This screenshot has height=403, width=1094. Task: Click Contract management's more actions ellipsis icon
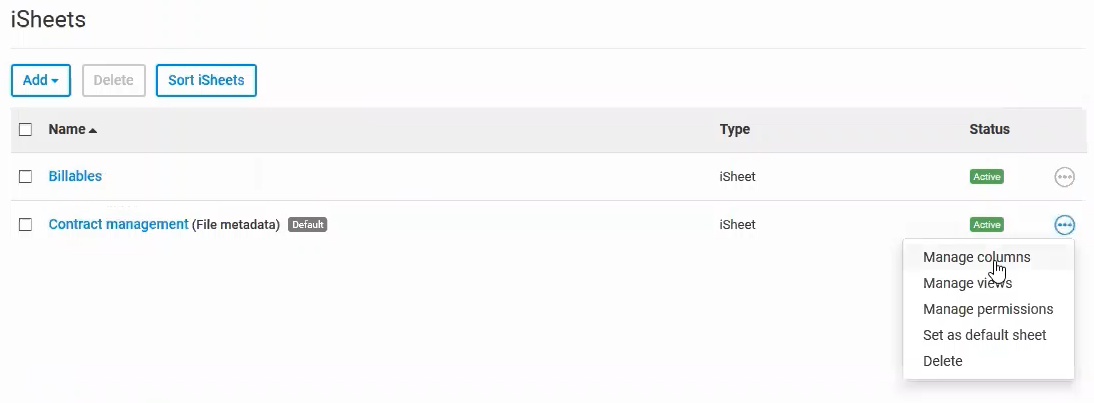click(1064, 225)
